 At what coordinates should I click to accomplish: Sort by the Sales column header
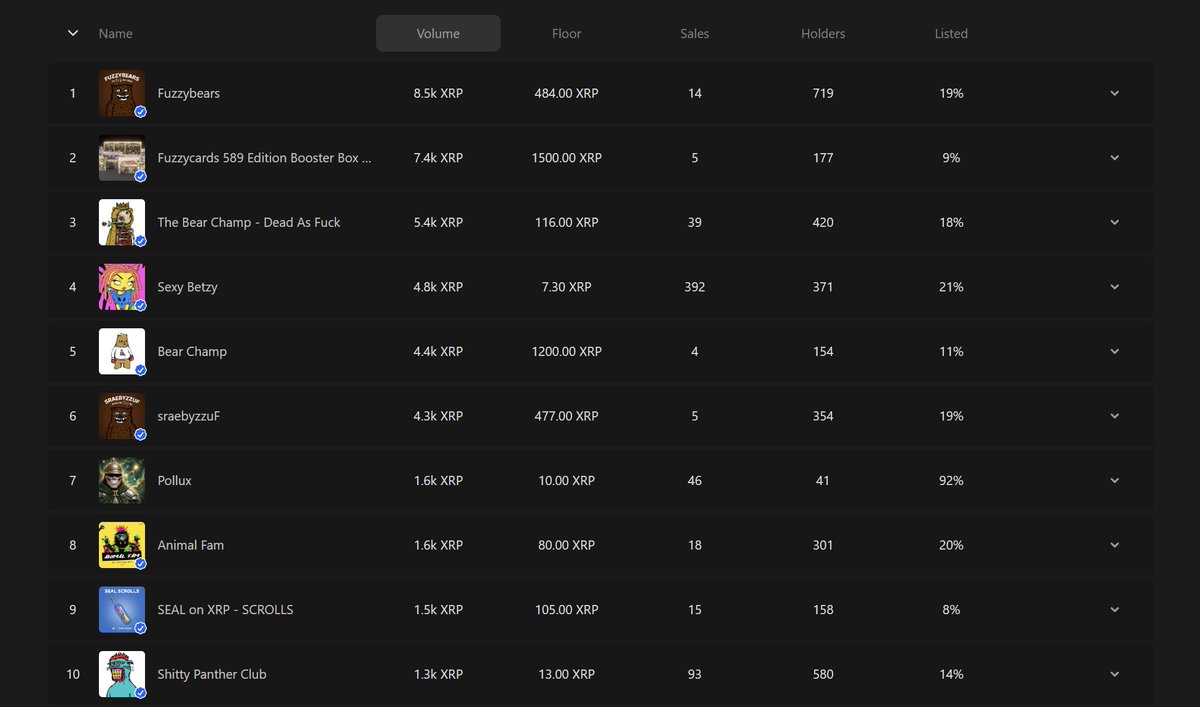point(695,33)
